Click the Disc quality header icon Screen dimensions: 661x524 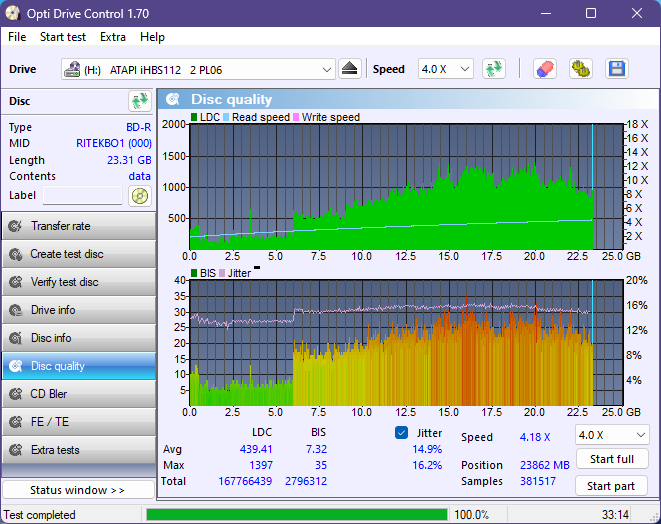172,99
